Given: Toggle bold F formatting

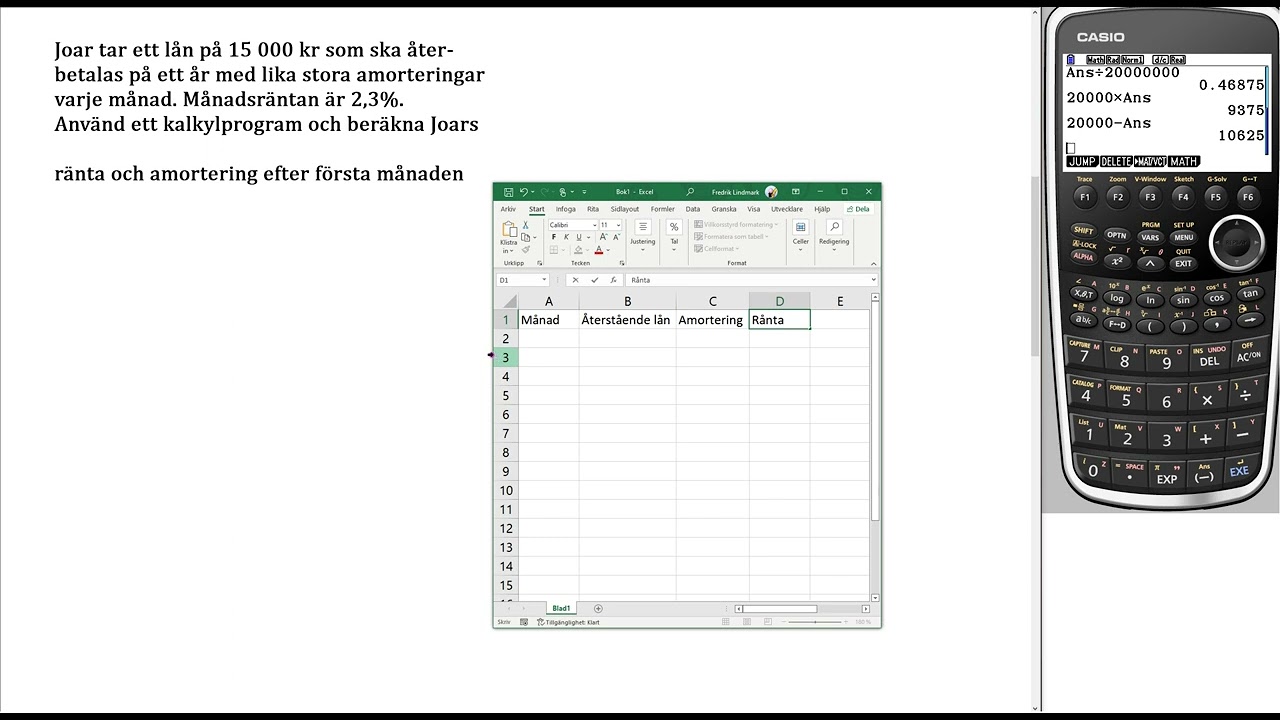Looking at the screenshot, I should click(554, 237).
